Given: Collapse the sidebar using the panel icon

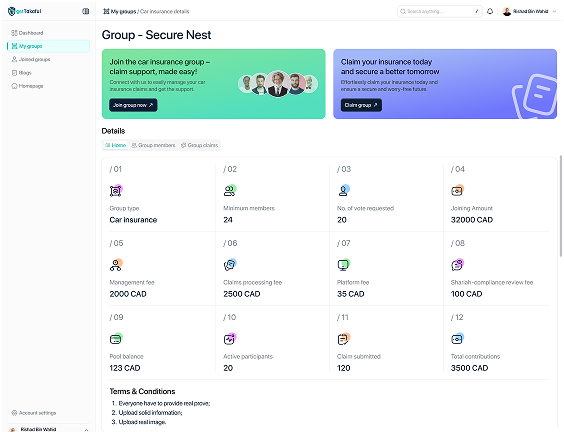Looking at the screenshot, I should coord(86,11).
